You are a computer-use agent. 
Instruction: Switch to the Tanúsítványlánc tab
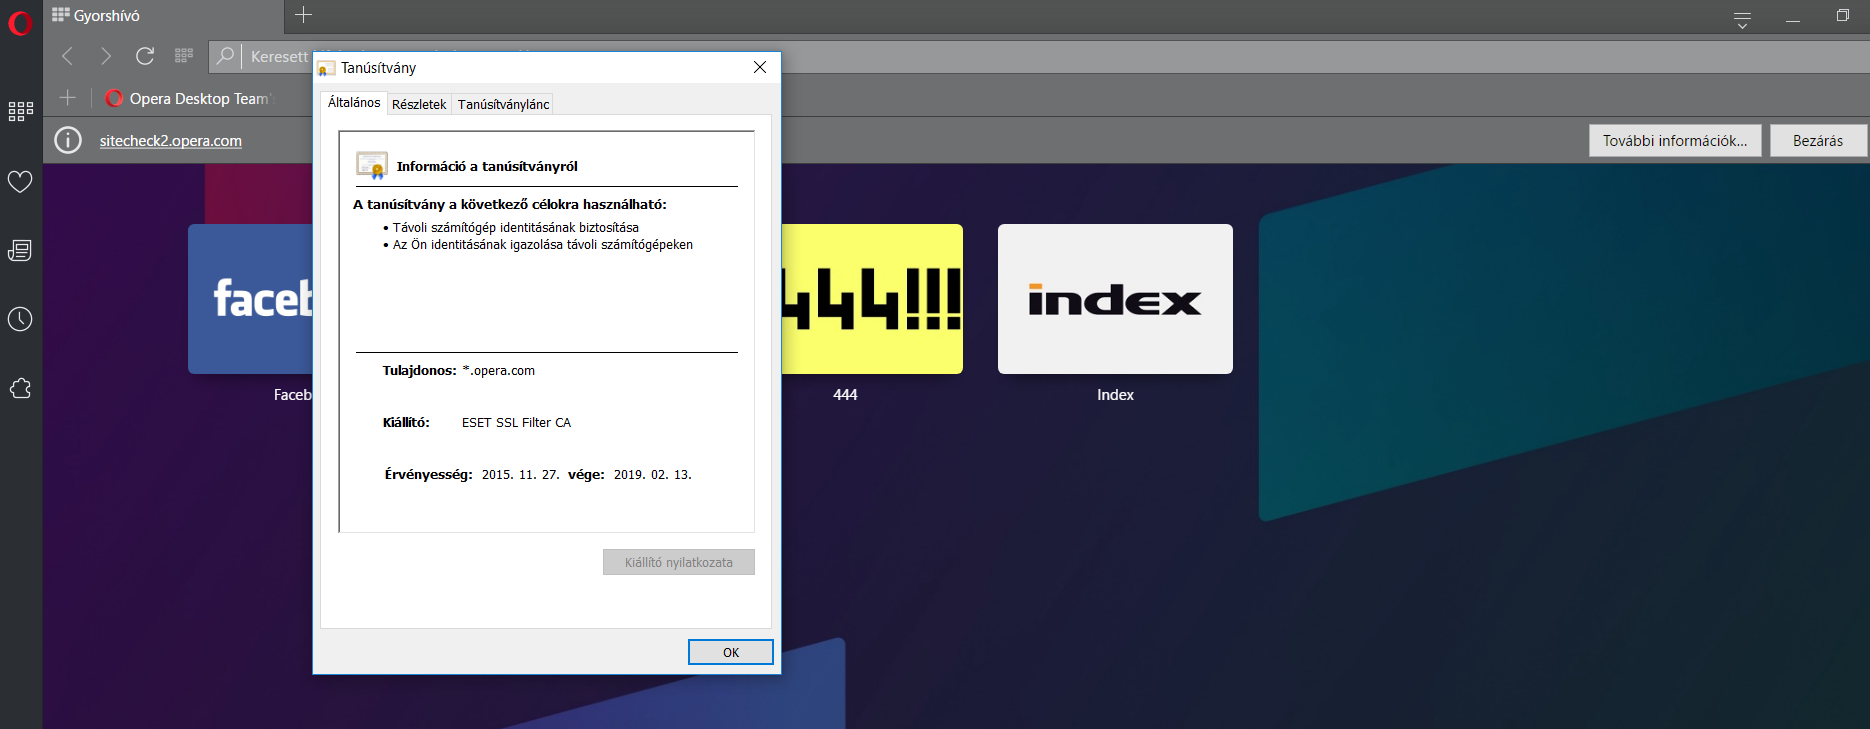click(503, 104)
